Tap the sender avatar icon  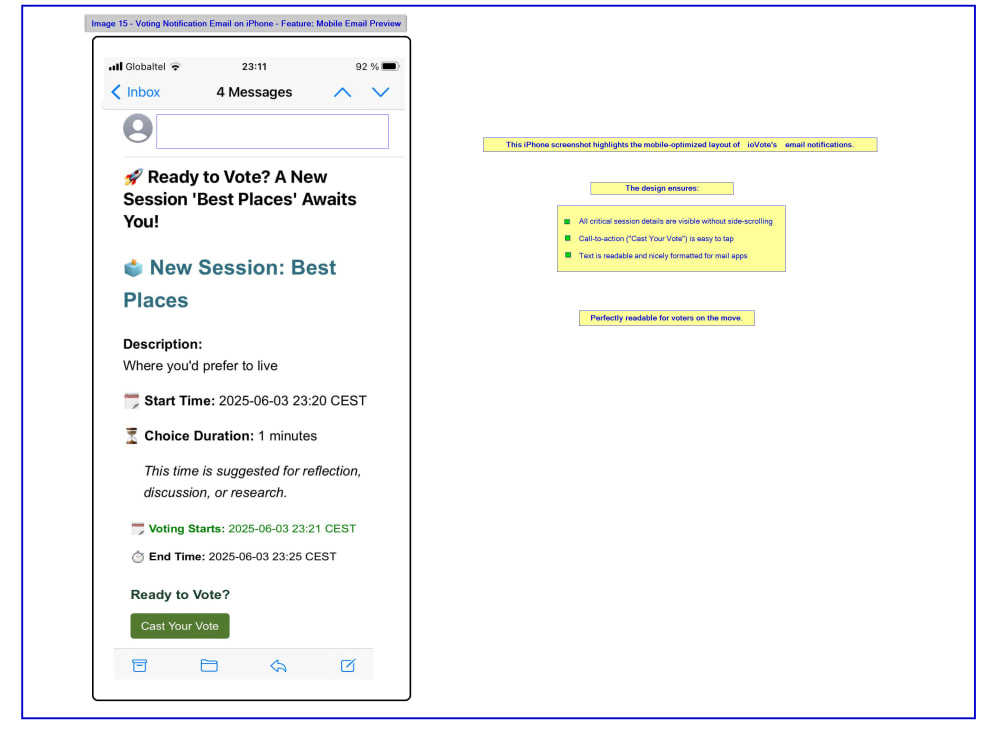click(138, 128)
